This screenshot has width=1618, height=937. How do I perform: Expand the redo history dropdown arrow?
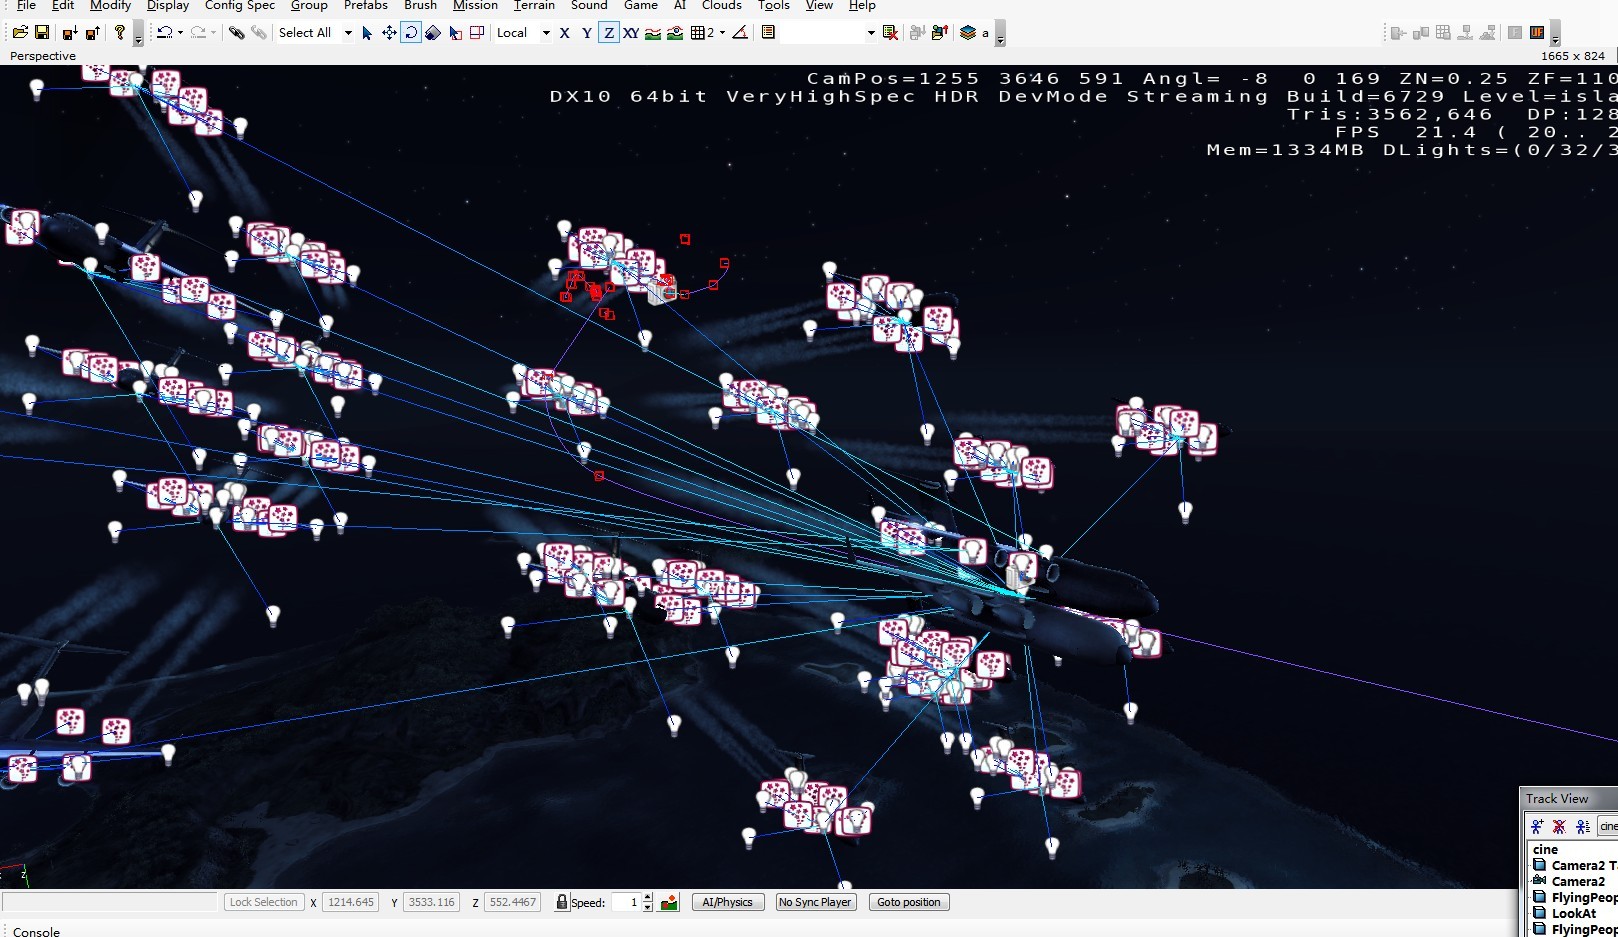click(213, 33)
